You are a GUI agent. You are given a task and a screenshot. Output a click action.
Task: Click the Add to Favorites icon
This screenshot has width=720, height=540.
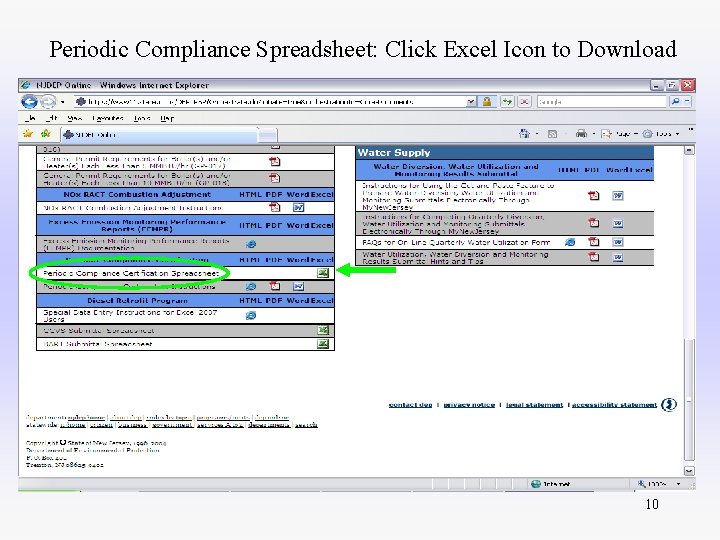45,134
